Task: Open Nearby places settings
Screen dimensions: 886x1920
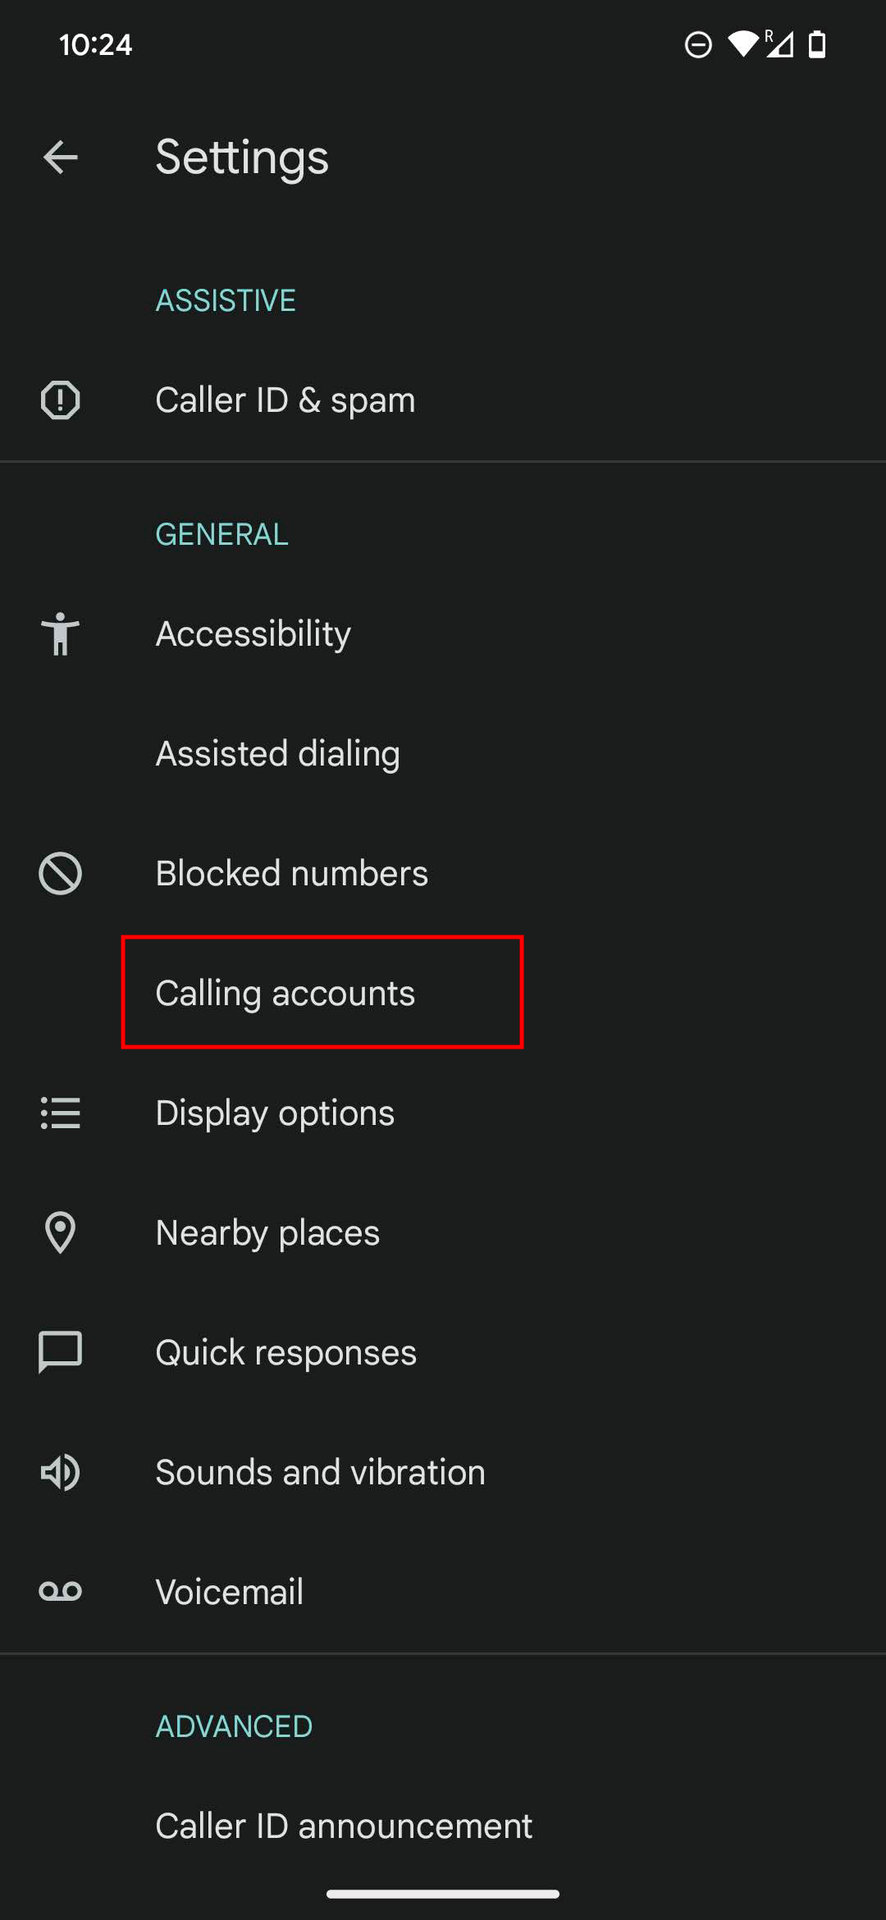Action: click(267, 1233)
